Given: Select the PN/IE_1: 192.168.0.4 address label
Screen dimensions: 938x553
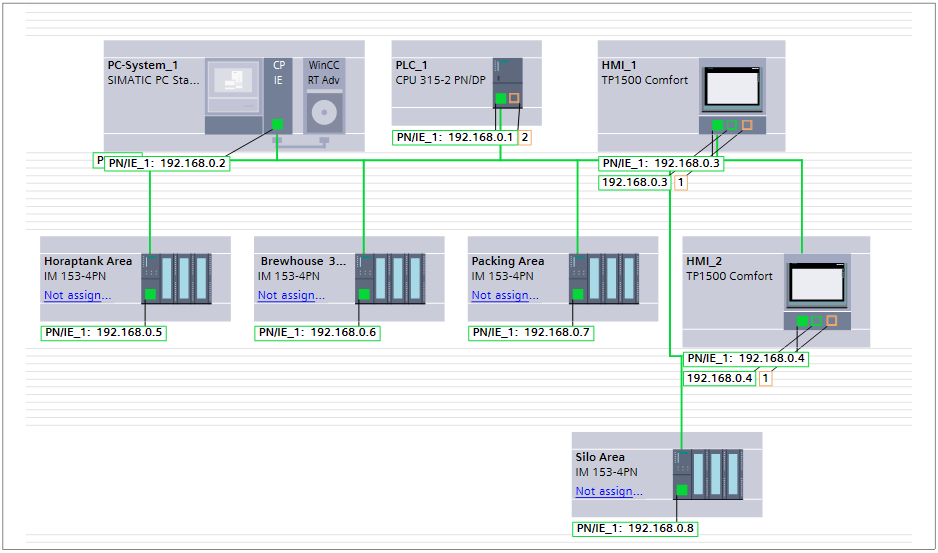Looking at the screenshot, I should 746,358.
